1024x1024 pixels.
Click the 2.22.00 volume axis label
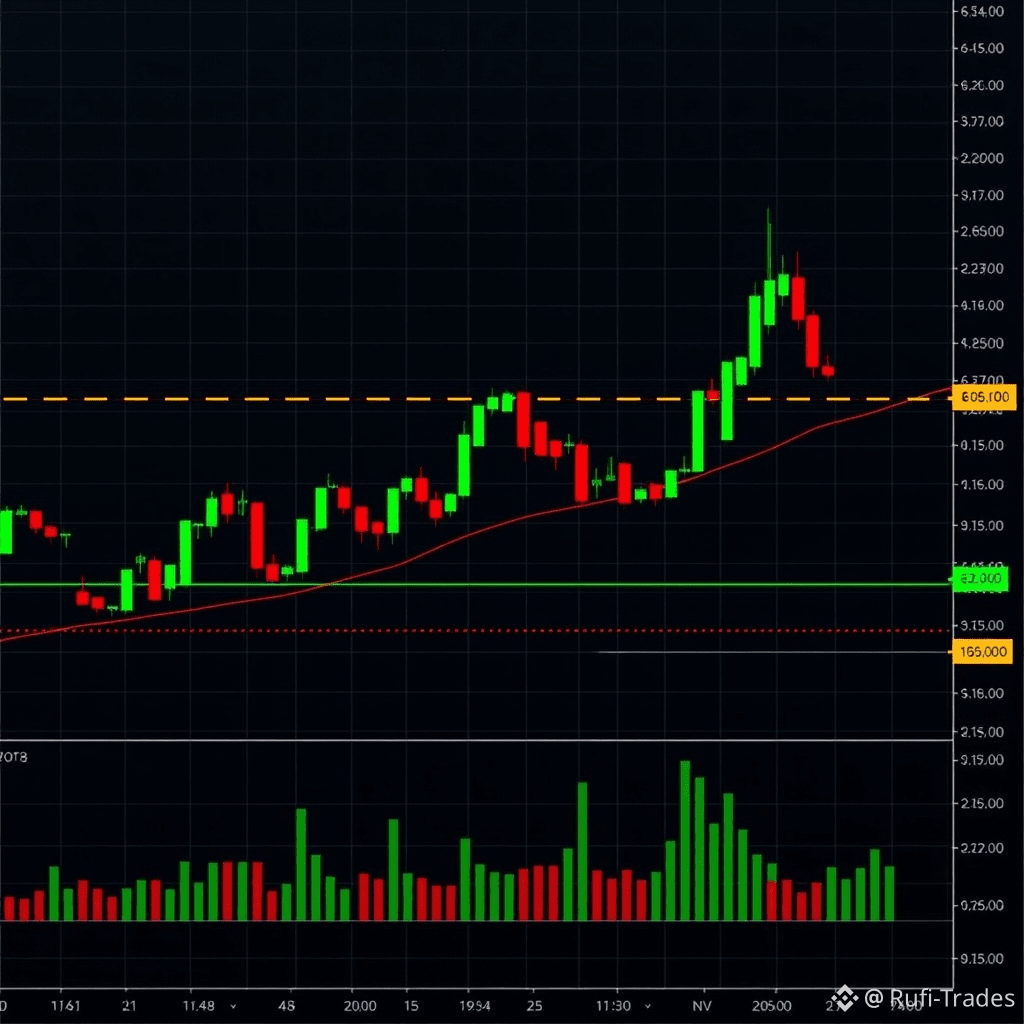pyautogui.click(x=982, y=848)
